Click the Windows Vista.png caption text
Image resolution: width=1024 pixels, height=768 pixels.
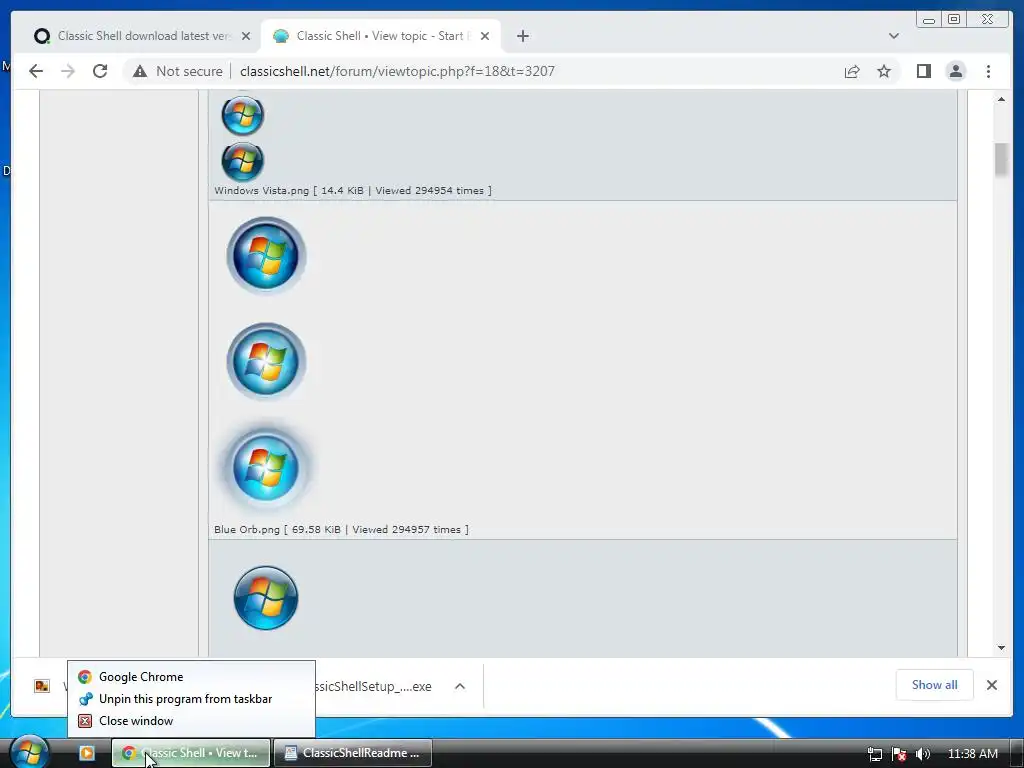click(x=353, y=191)
